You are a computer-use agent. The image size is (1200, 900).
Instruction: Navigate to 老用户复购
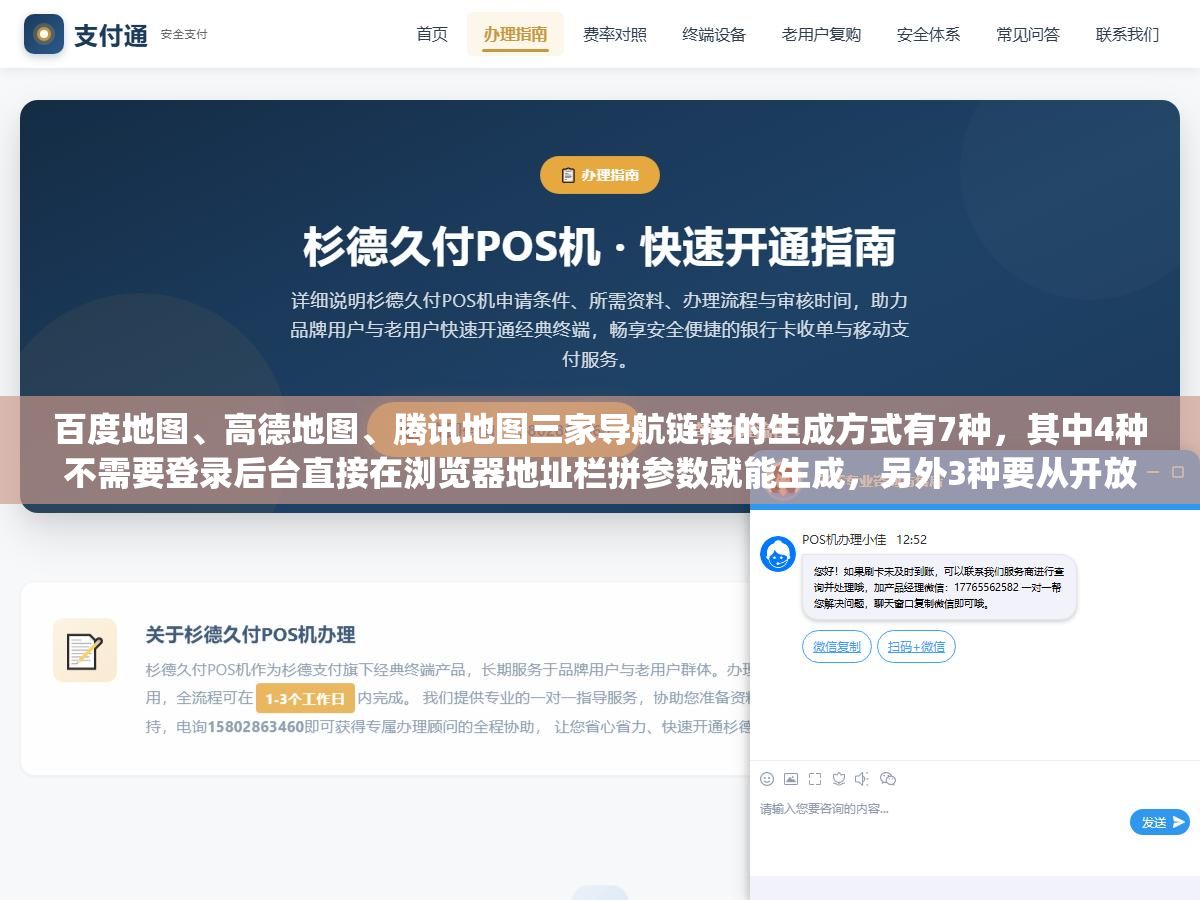821,34
